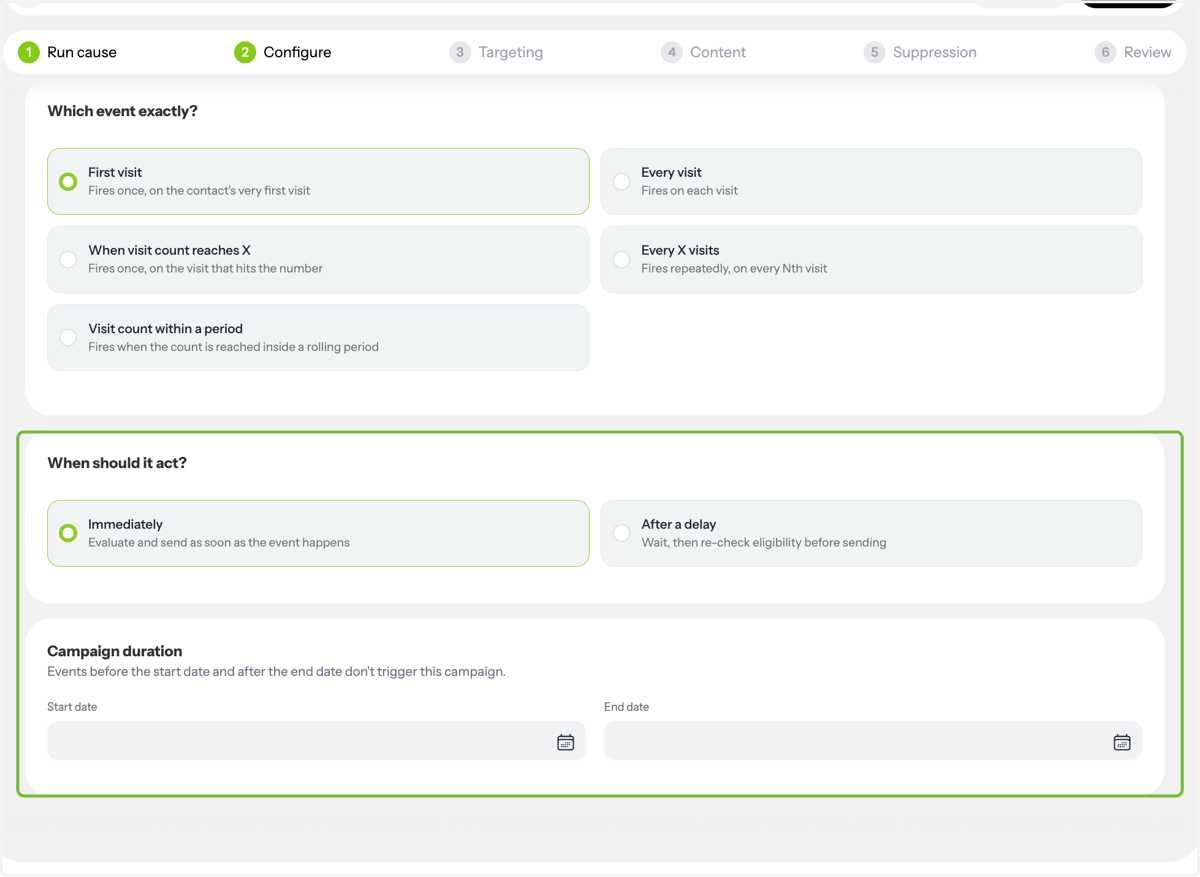Click the "When should it act?" heading
The image size is (1200, 877).
click(117, 463)
